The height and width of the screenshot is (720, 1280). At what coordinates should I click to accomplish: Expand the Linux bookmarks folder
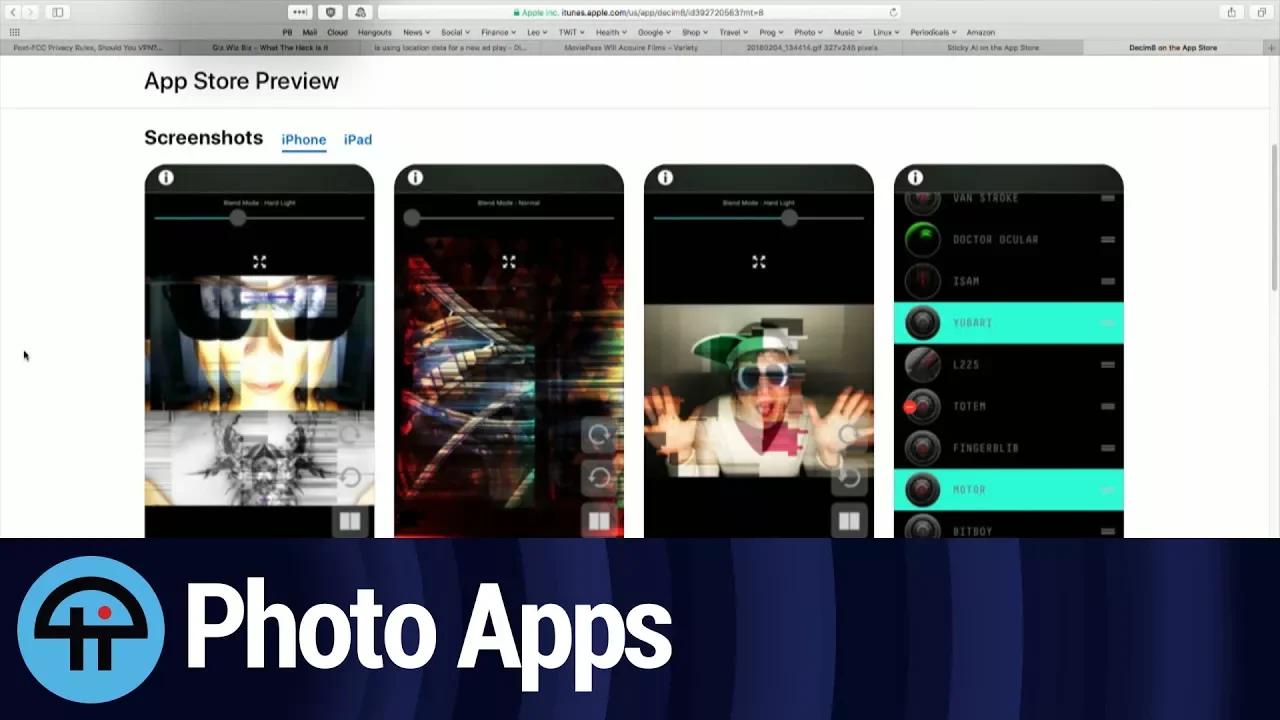(886, 32)
